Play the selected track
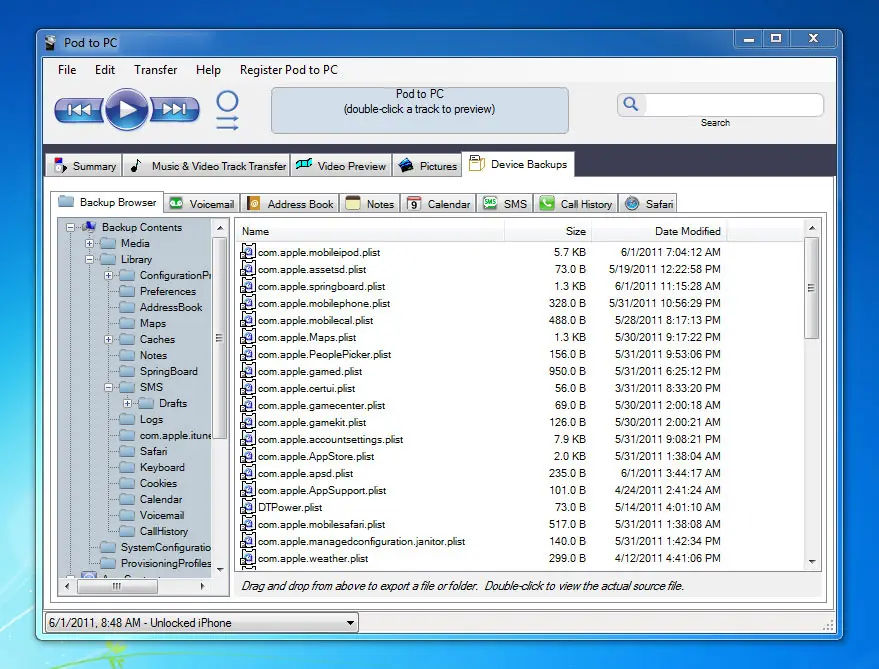The height and width of the screenshot is (669, 879). [127, 109]
